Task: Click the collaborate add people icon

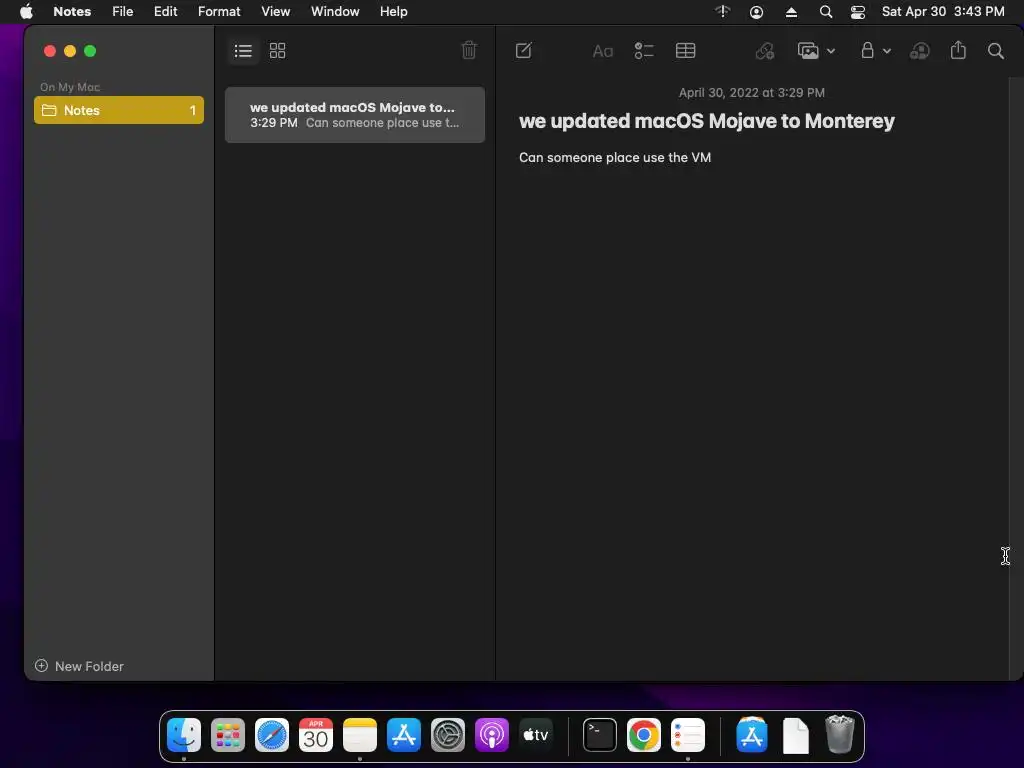Action: [920, 51]
